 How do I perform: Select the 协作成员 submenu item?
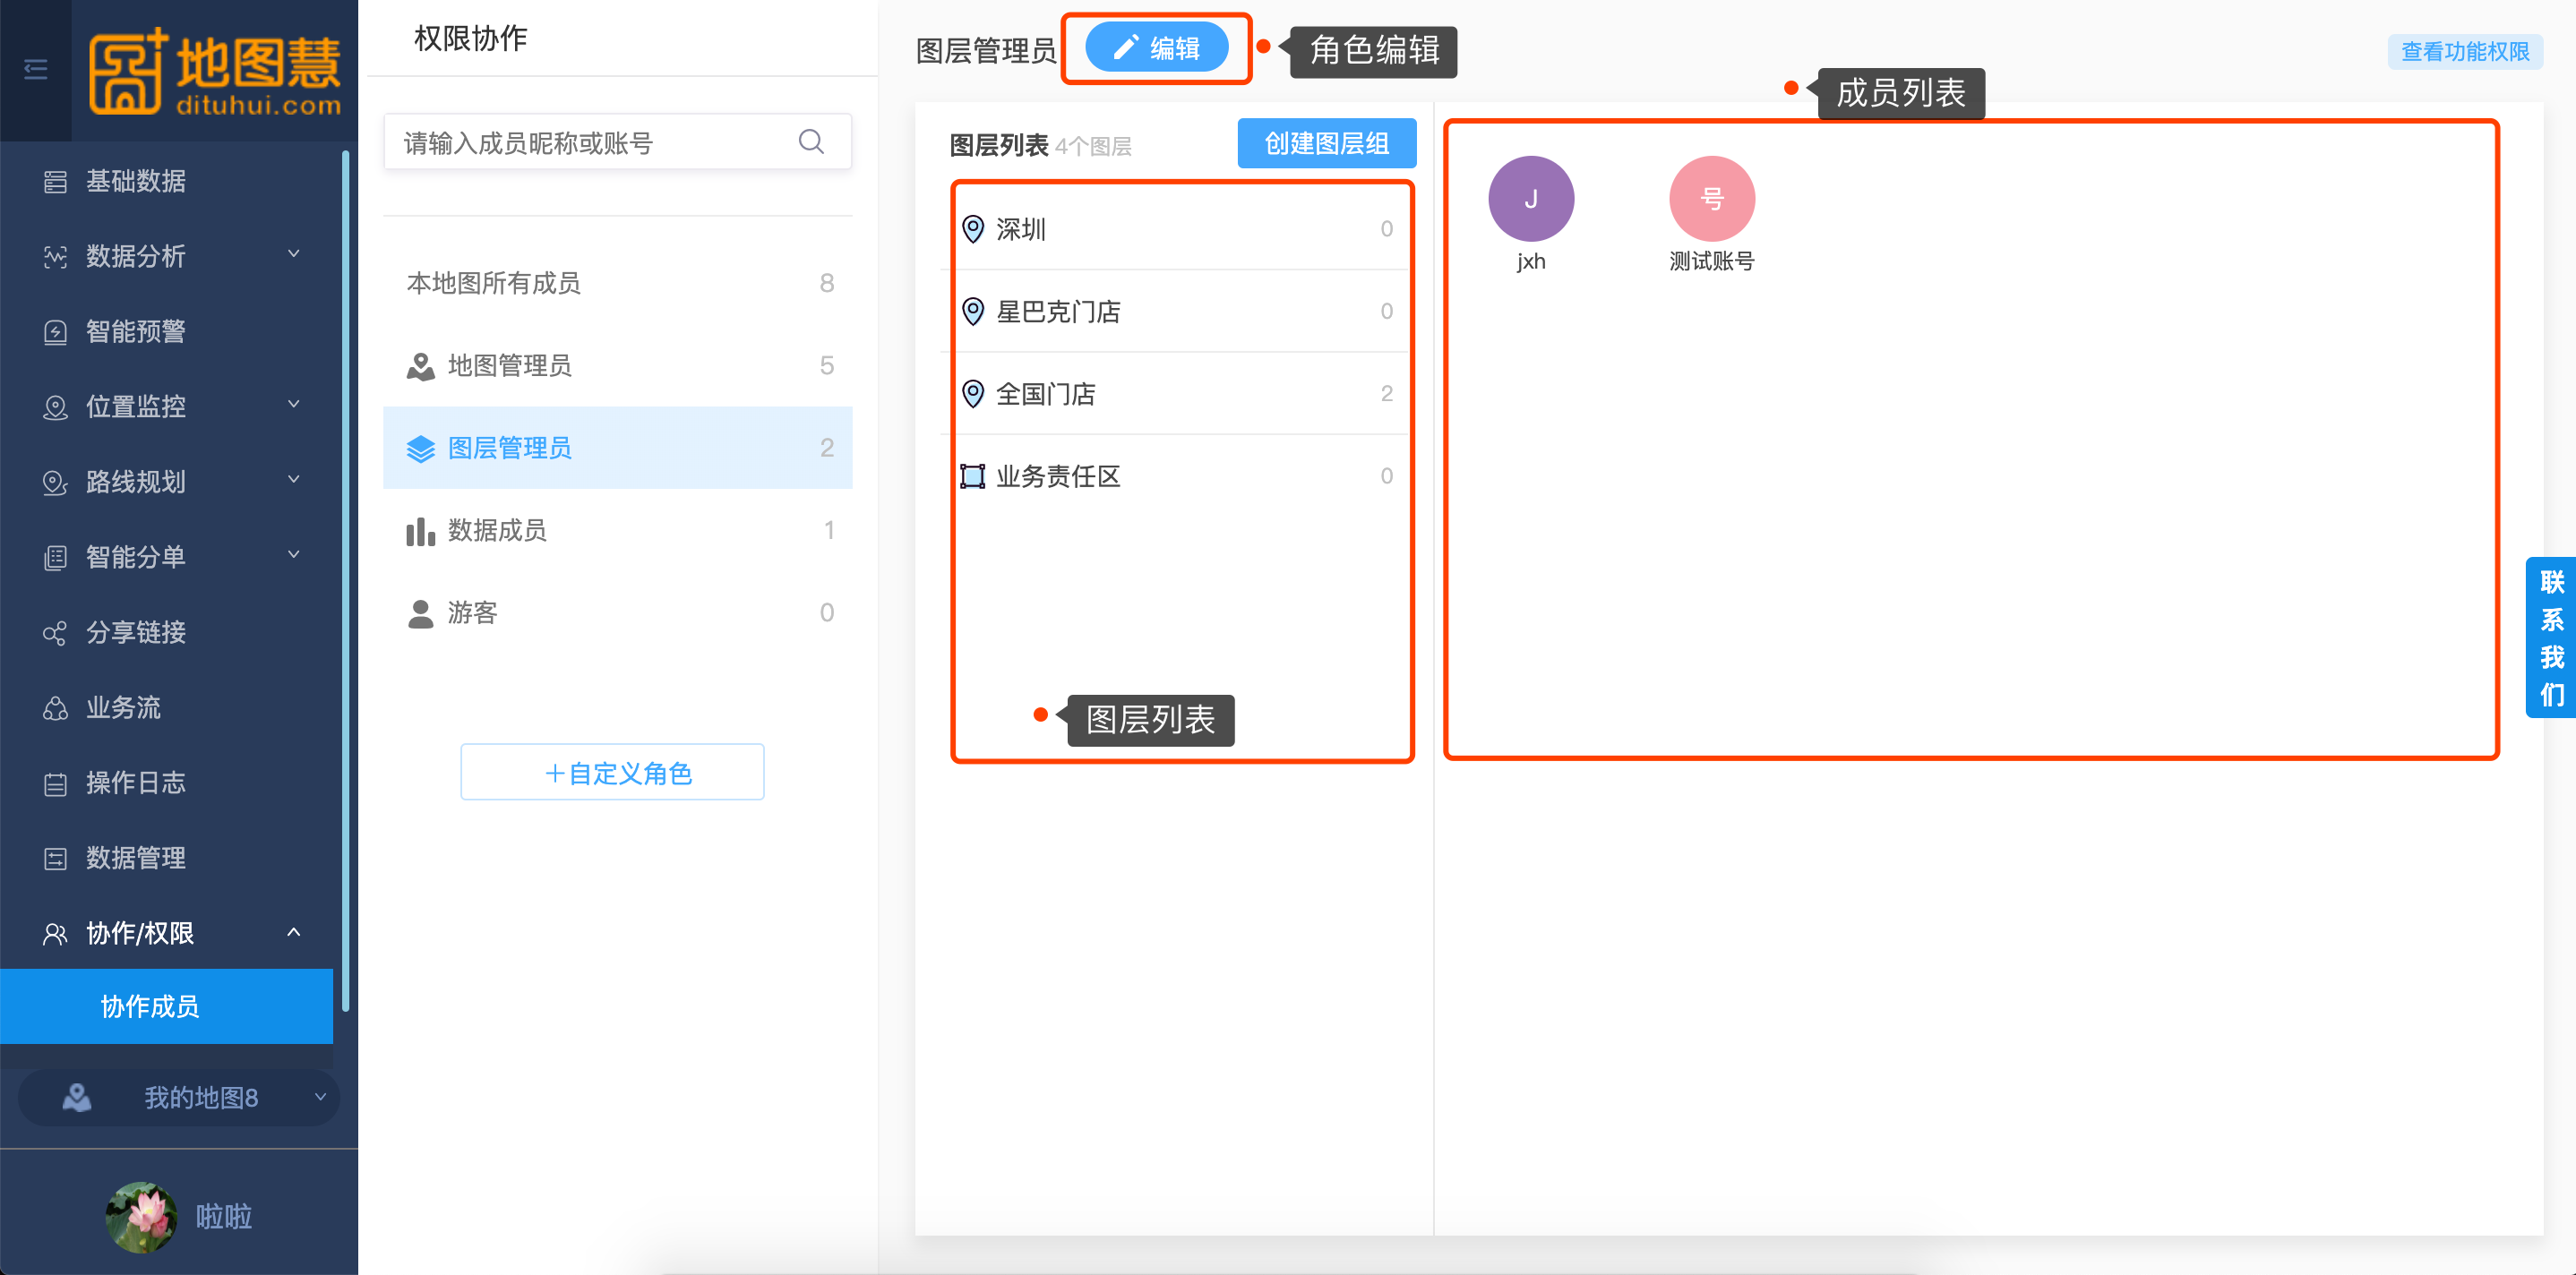coord(166,1006)
